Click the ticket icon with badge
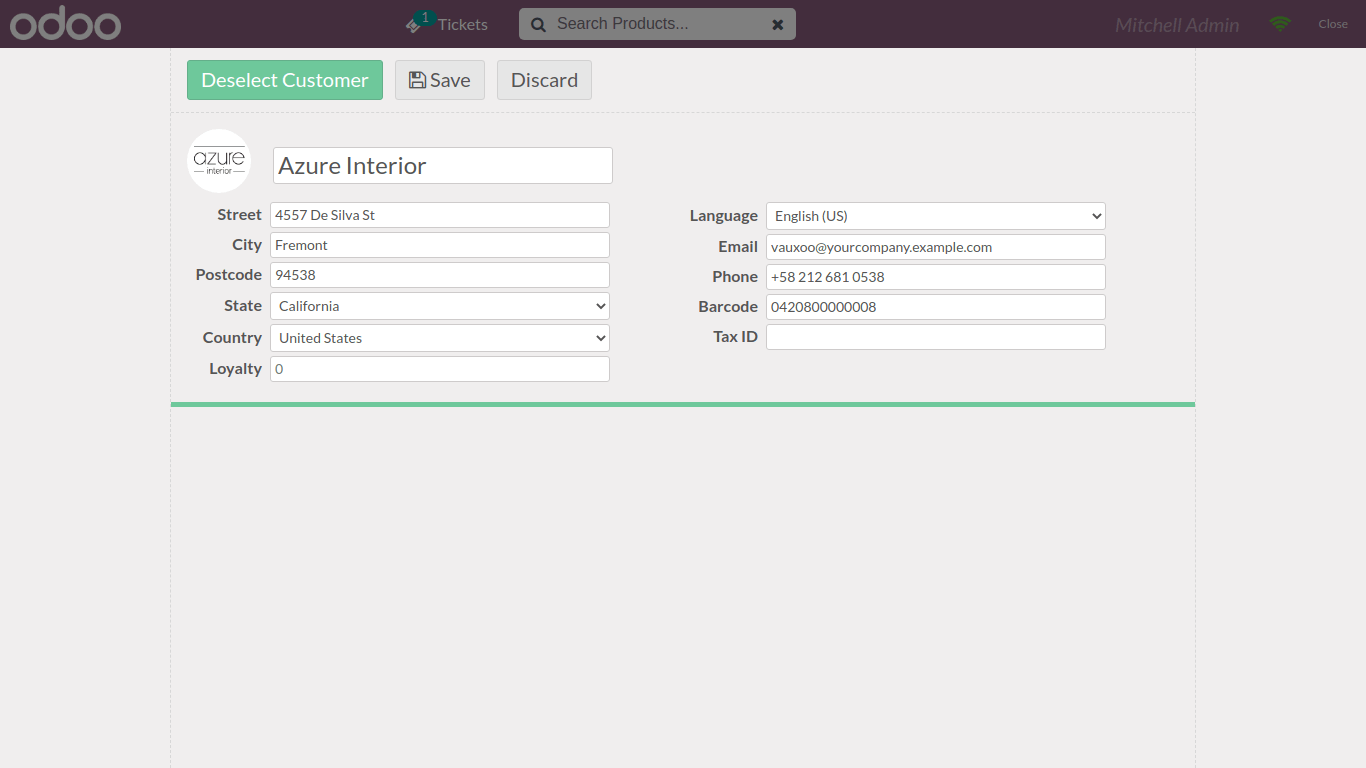This screenshot has height=768, width=1366. click(x=420, y=22)
